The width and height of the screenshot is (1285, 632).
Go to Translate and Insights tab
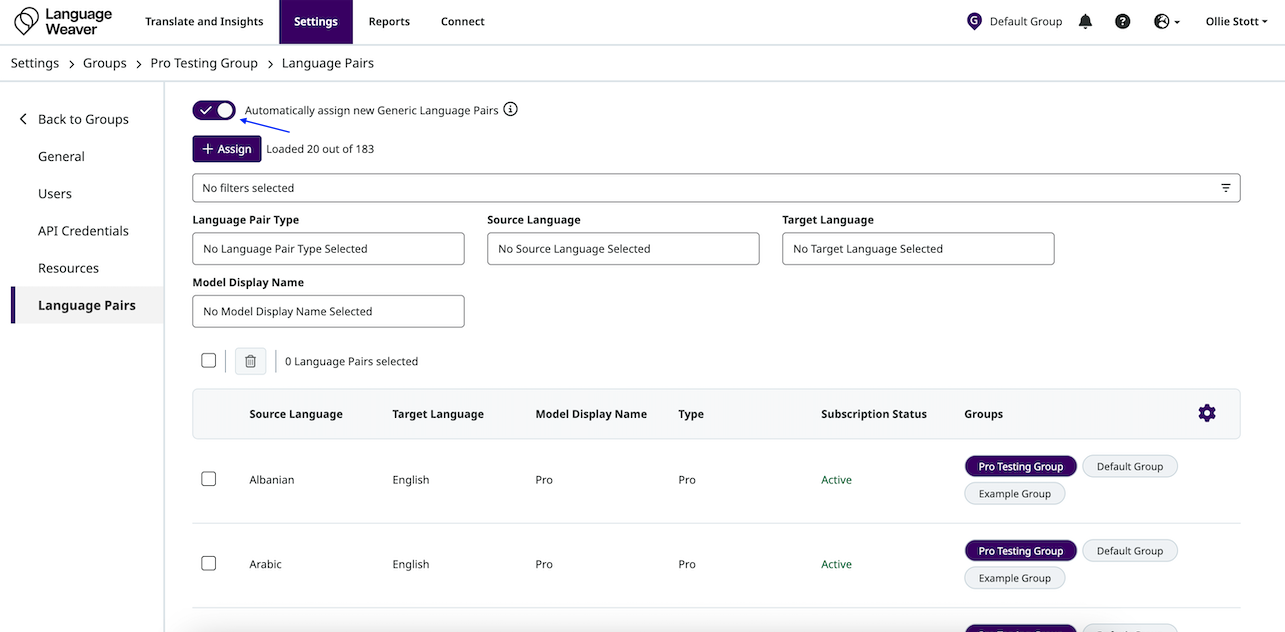[204, 21]
